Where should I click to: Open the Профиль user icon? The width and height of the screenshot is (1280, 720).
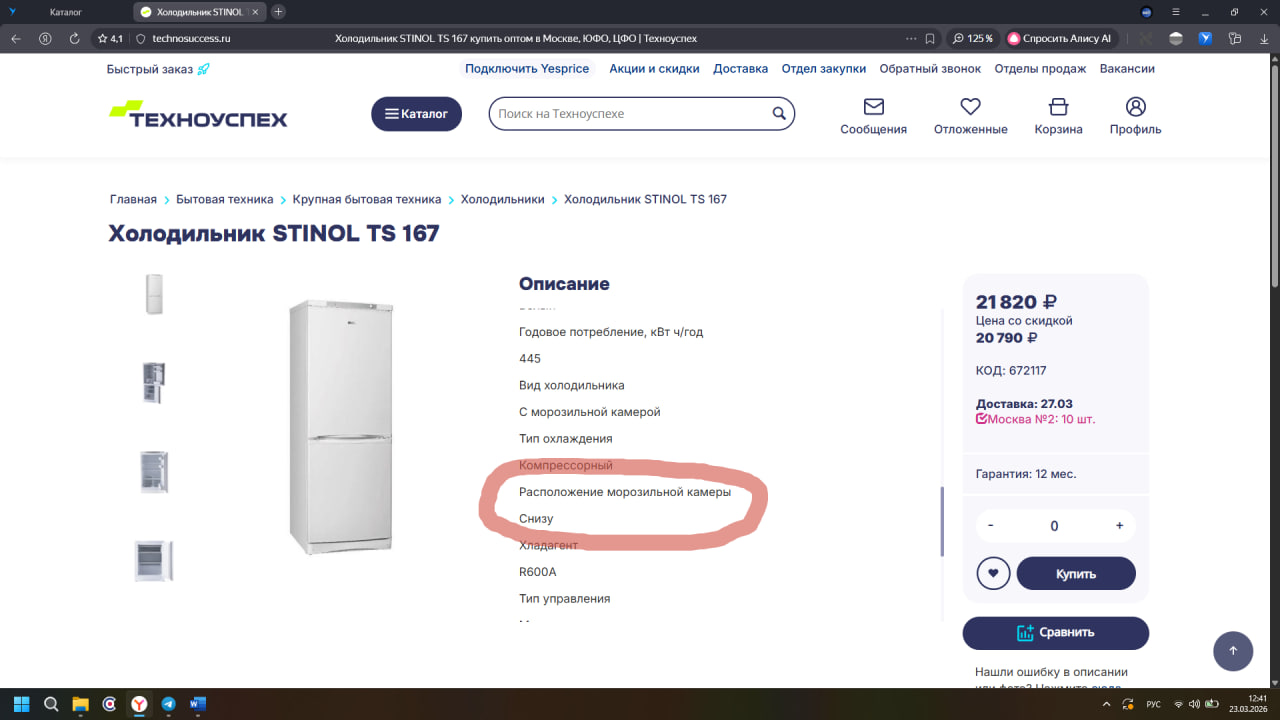1135,107
